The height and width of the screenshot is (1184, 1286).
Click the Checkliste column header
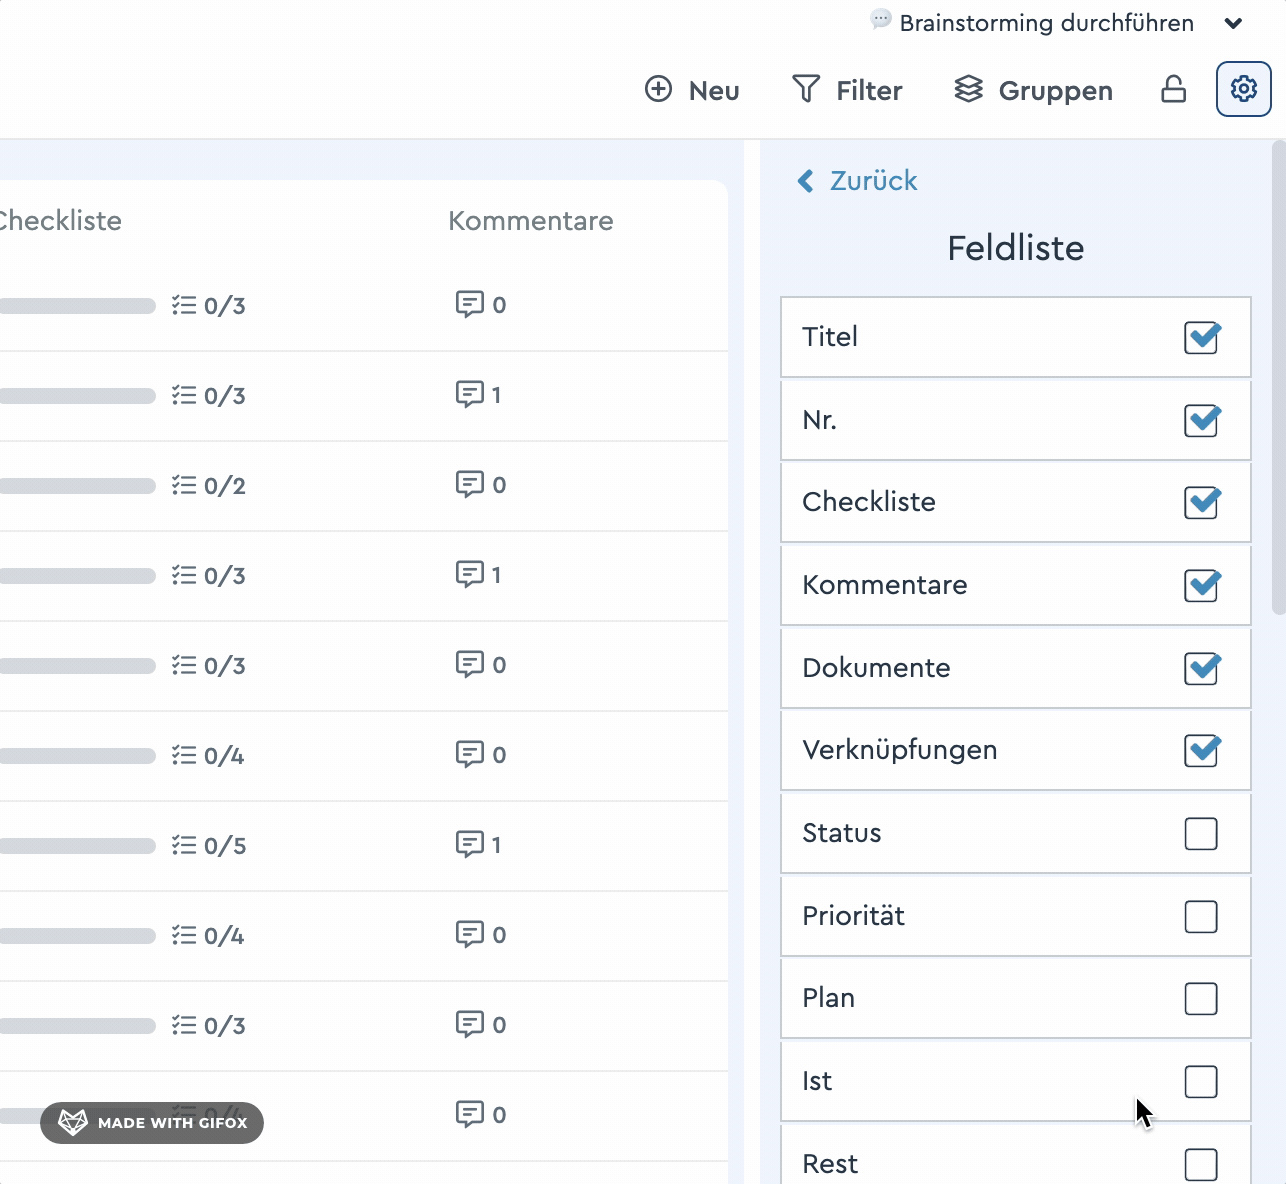[x=60, y=221]
